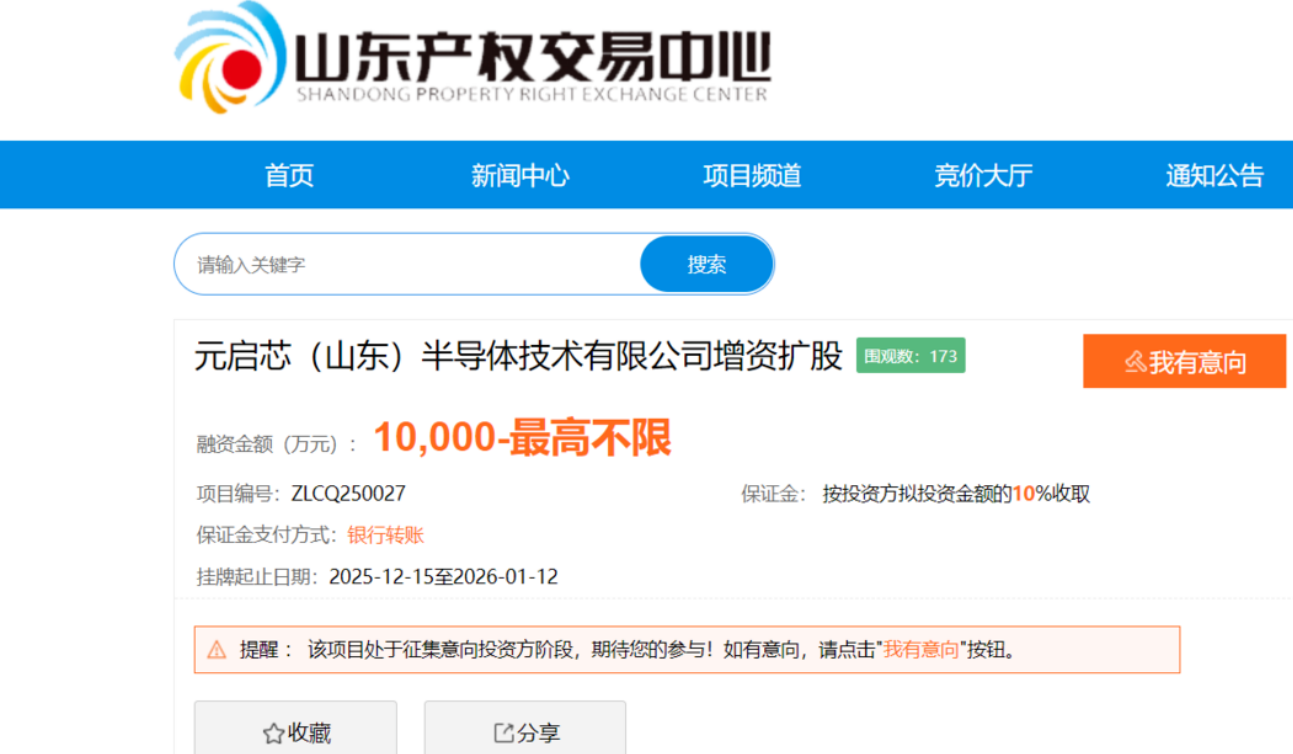Select 竞价大厅 in the navigation bar
This screenshot has width=1293, height=754.
pos(983,176)
